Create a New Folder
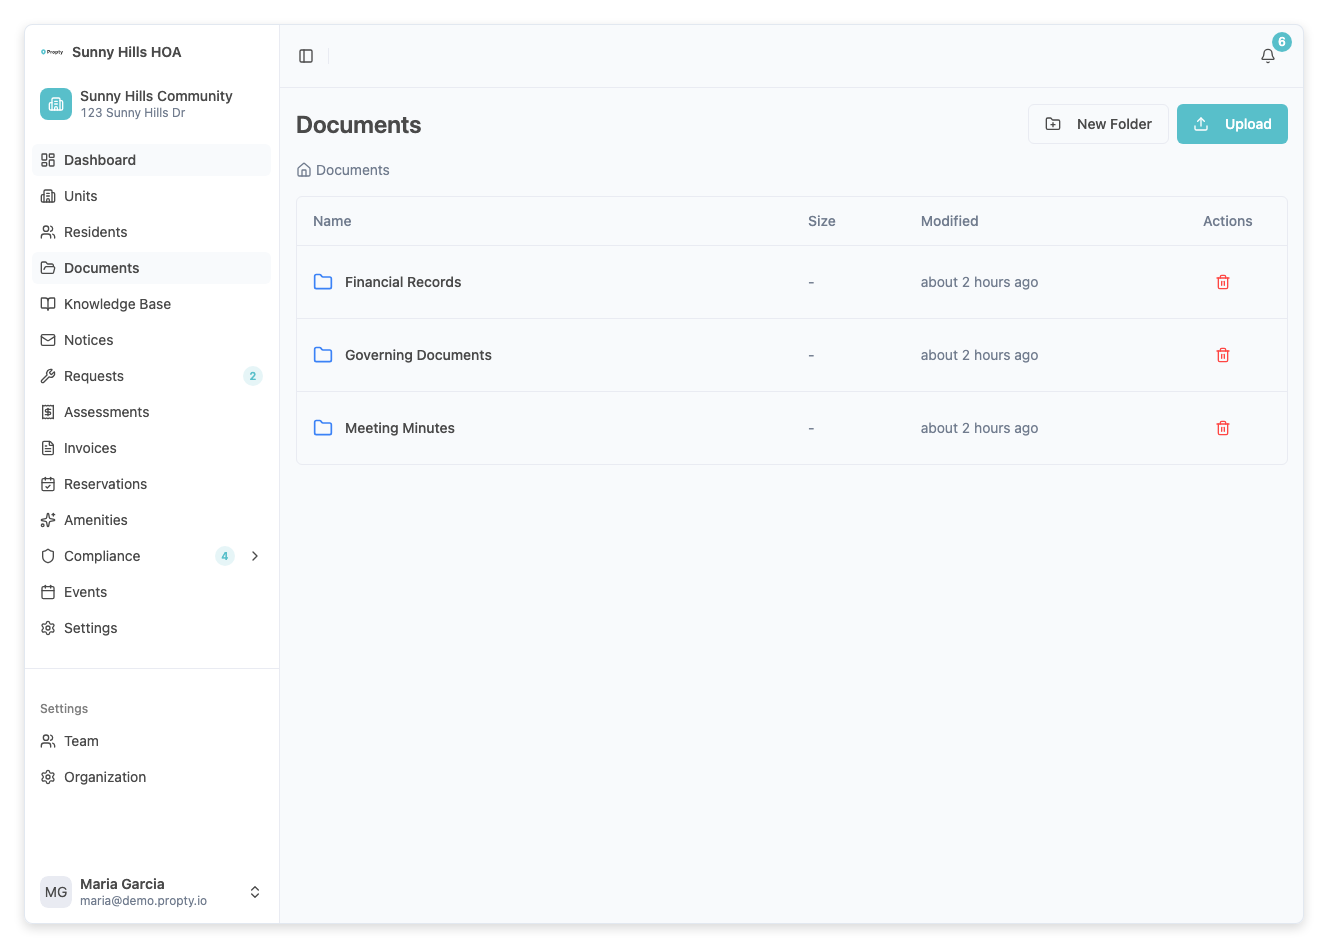This screenshot has width=1328, height=948. click(1098, 124)
